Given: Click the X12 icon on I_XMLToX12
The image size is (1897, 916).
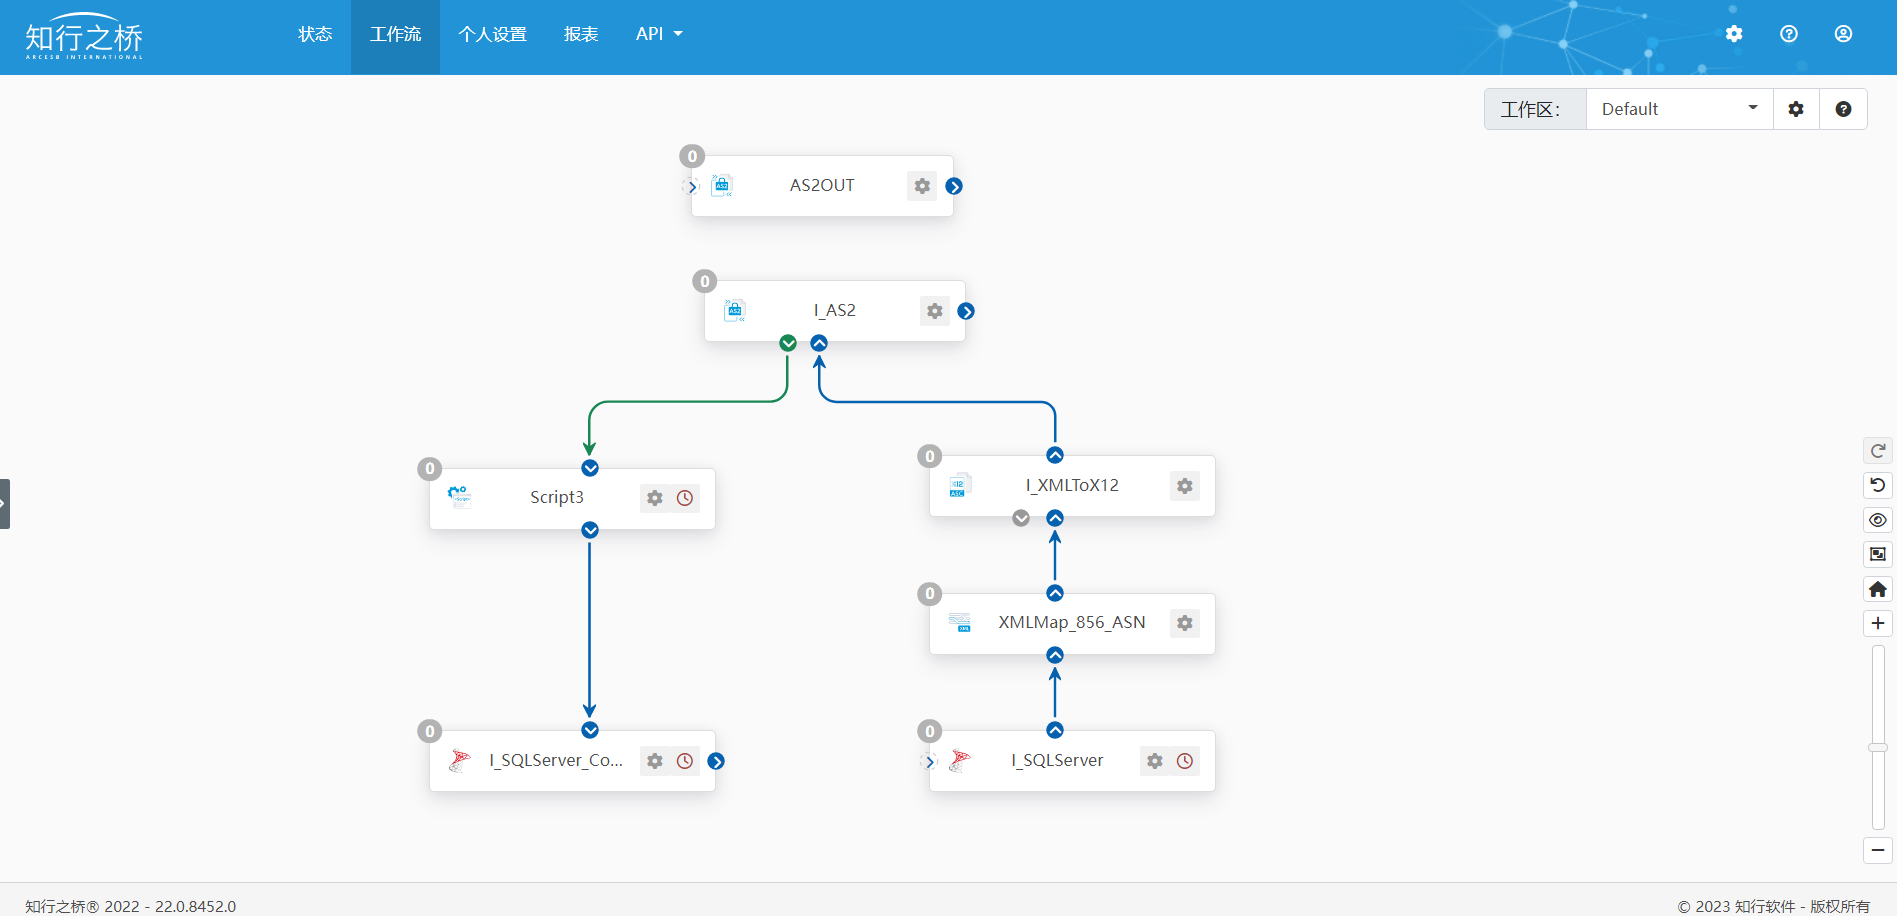Looking at the screenshot, I should point(960,485).
